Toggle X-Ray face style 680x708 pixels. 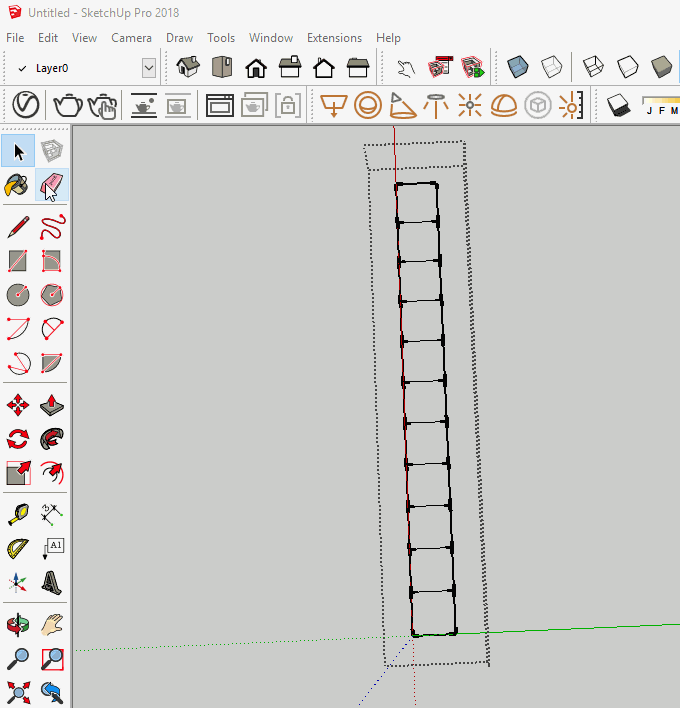click(517, 68)
